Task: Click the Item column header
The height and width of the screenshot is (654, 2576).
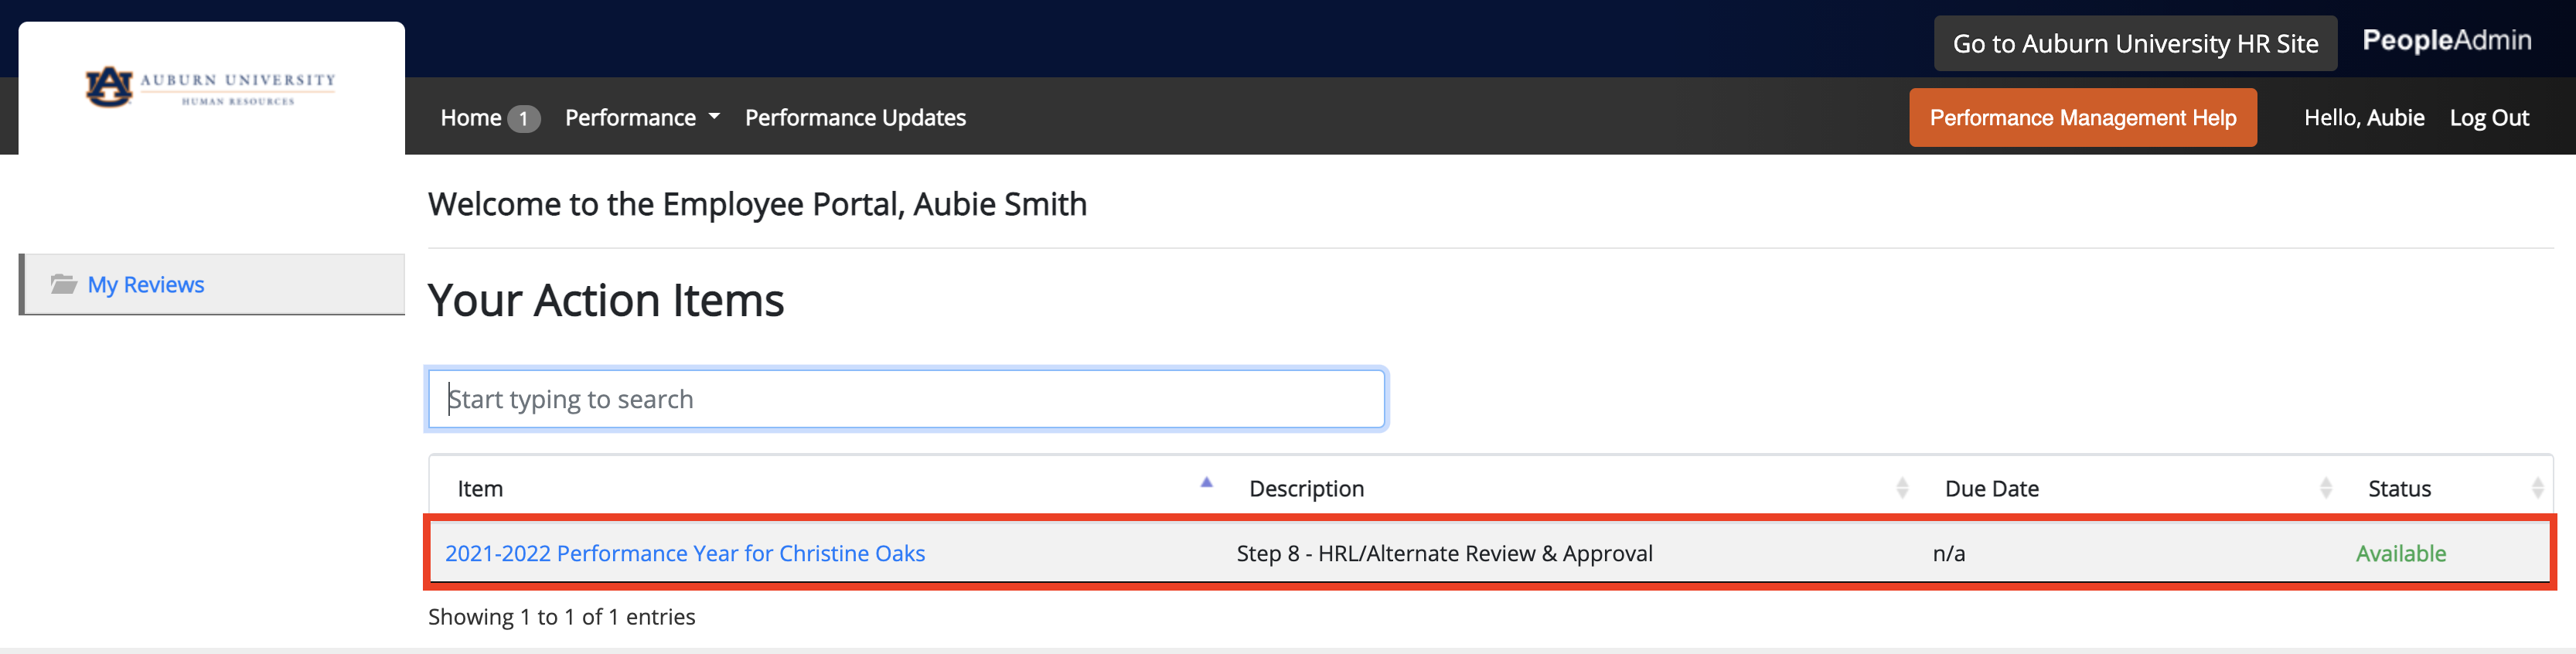Action: click(x=480, y=489)
